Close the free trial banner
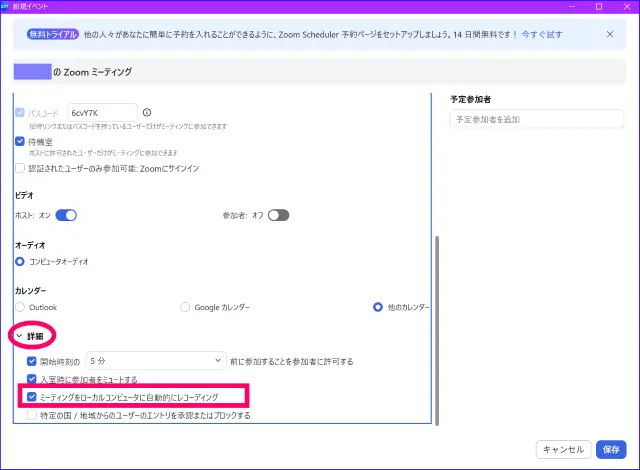The height and width of the screenshot is (470, 640). [x=610, y=34]
